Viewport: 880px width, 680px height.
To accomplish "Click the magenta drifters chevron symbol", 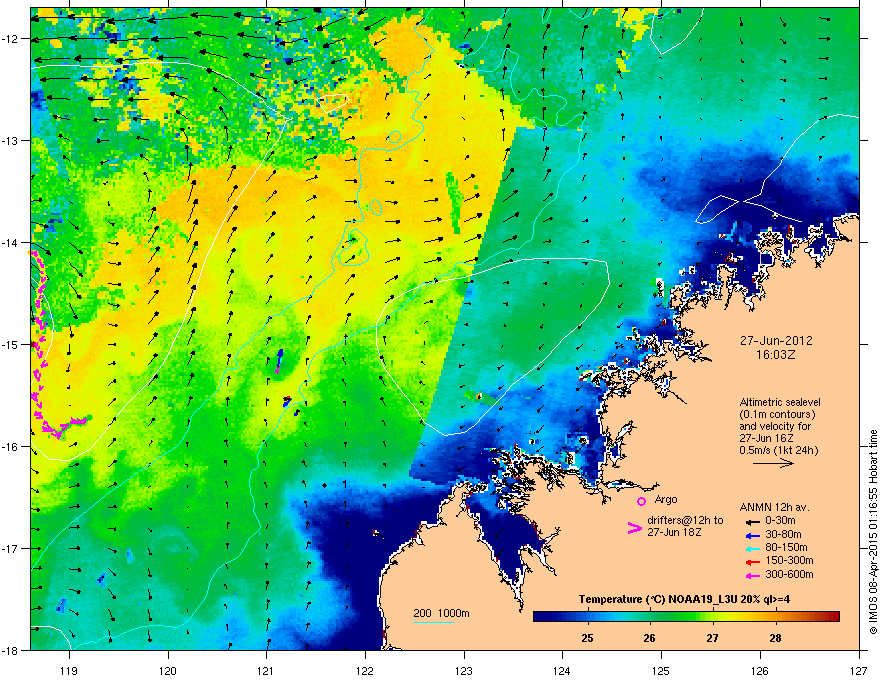I will (634, 528).
